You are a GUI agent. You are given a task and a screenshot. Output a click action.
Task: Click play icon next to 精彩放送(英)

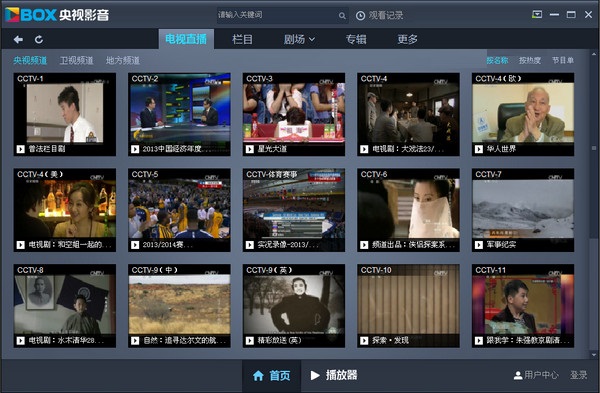pos(250,341)
